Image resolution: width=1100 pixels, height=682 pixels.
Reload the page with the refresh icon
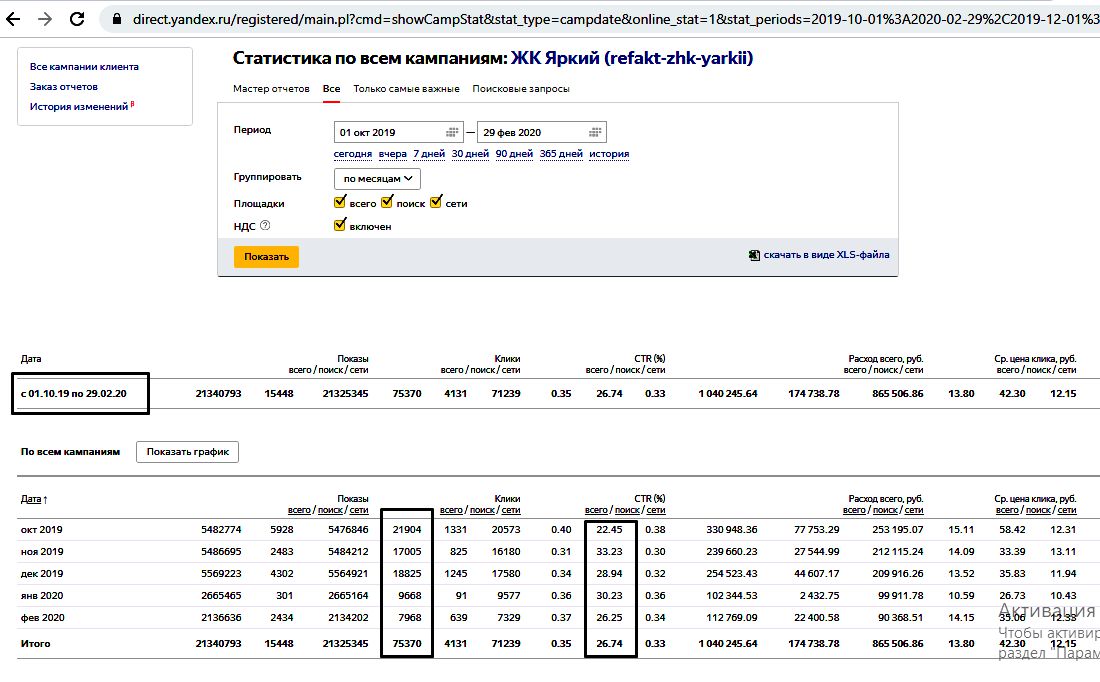[x=78, y=19]
